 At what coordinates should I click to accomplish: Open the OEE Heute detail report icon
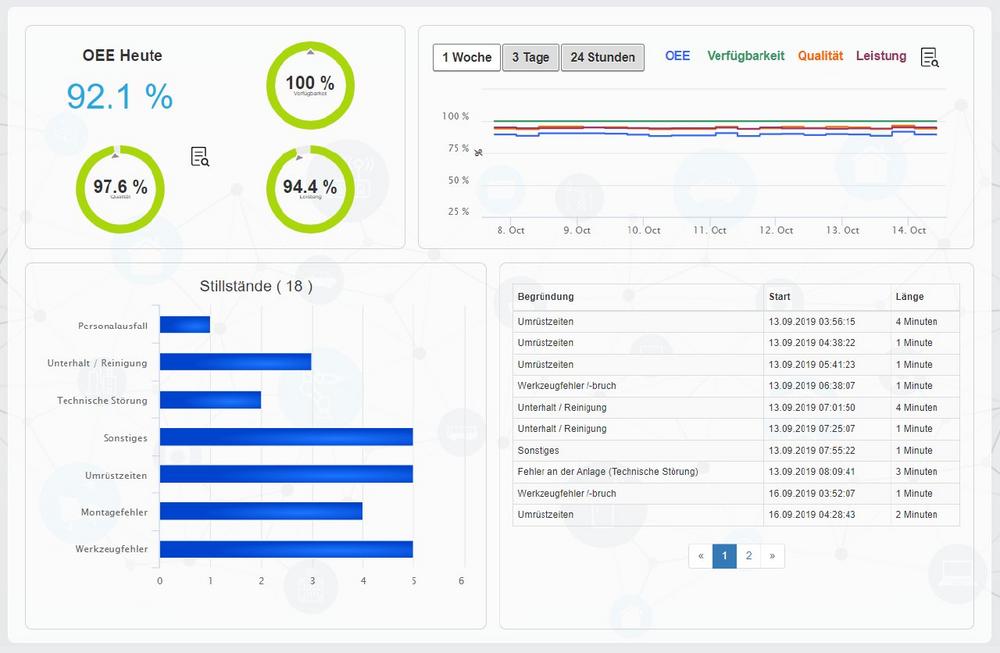click(x=200, y=156)
